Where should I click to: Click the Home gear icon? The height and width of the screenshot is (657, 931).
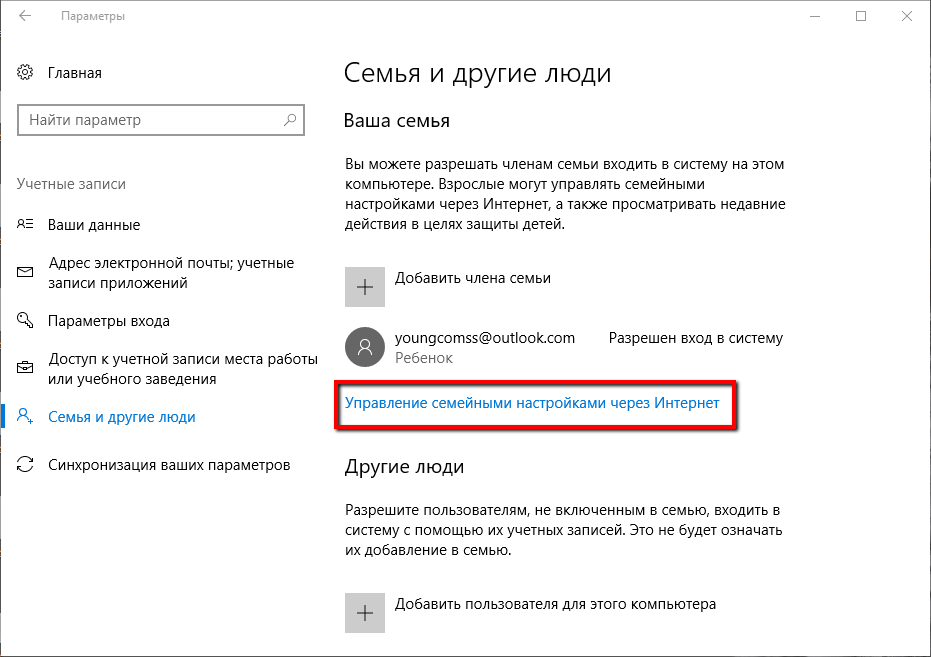coord(26,73)
